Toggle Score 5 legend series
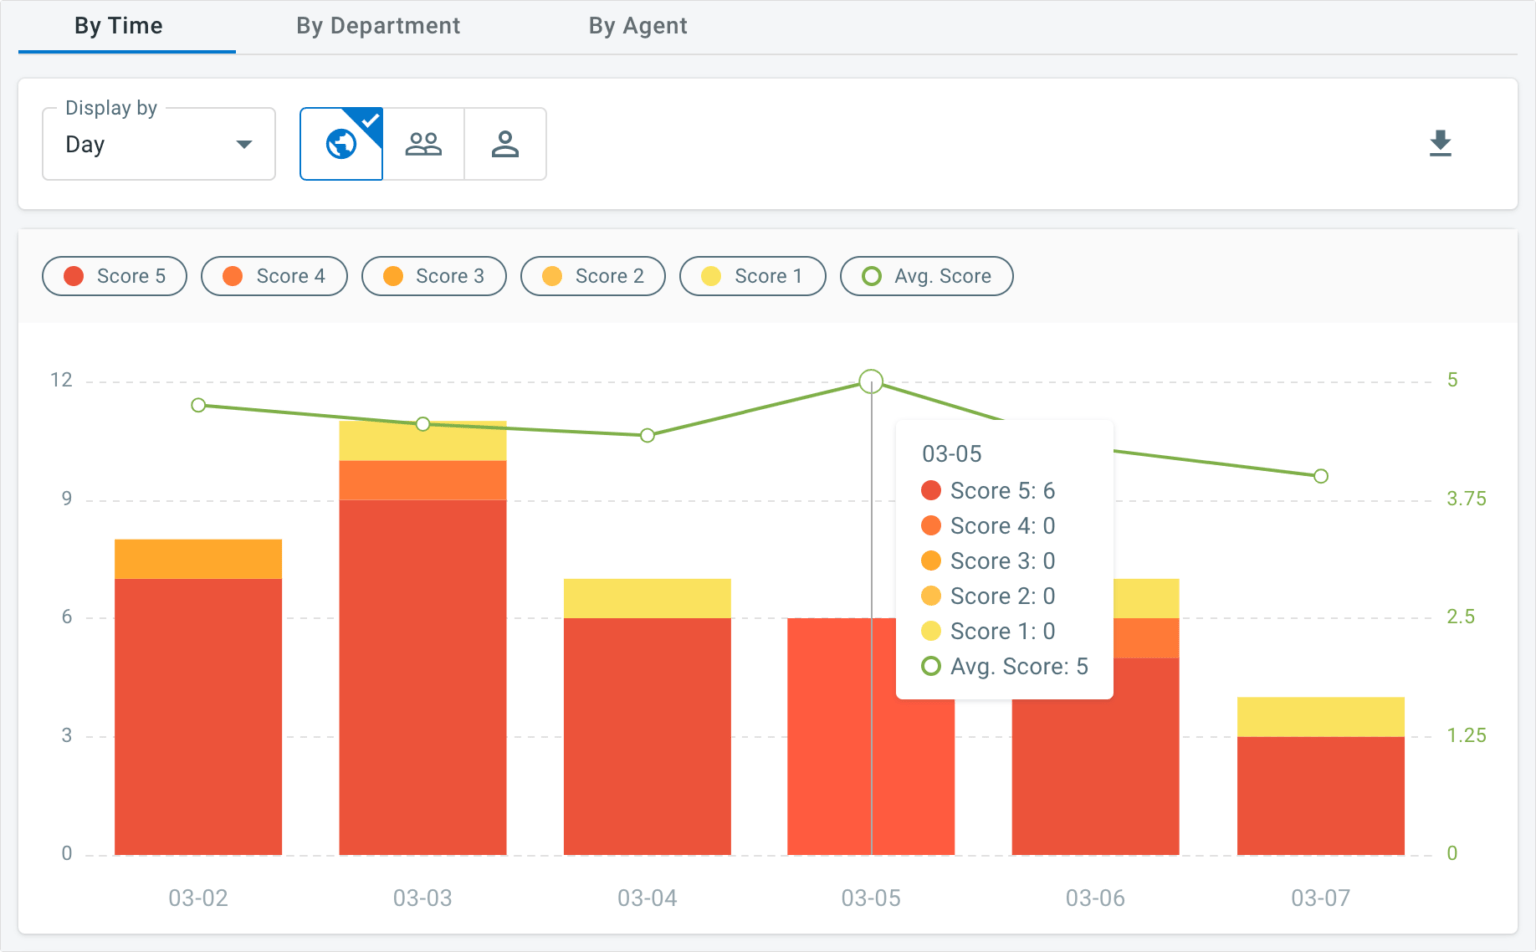Viewport: 1536px width, 952px height. 114,276
